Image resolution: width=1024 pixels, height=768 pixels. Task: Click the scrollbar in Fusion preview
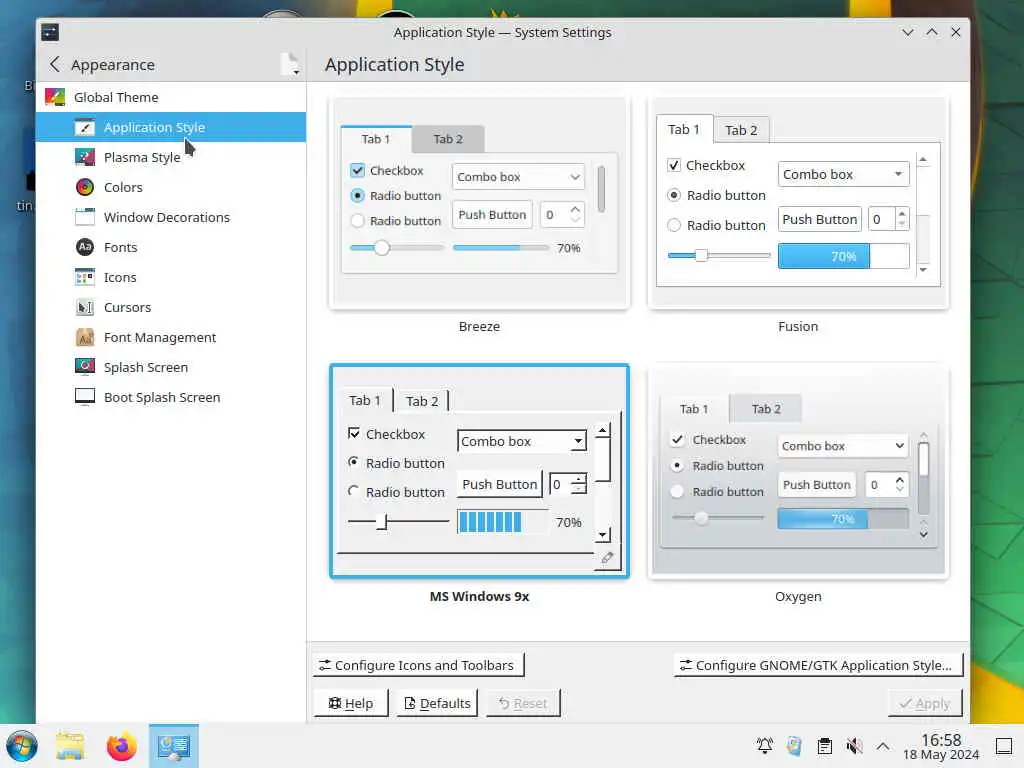coord(923,214)
